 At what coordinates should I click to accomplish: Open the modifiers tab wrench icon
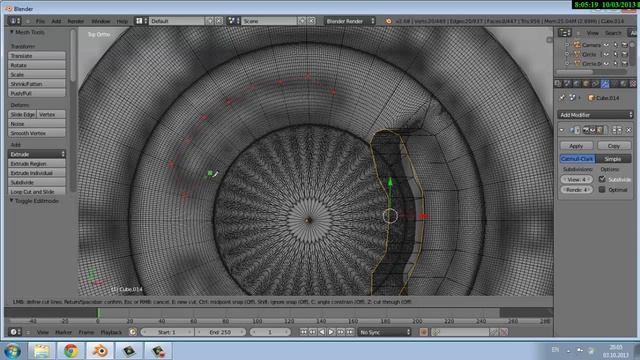pyautogui.click(x=604, y=84)
